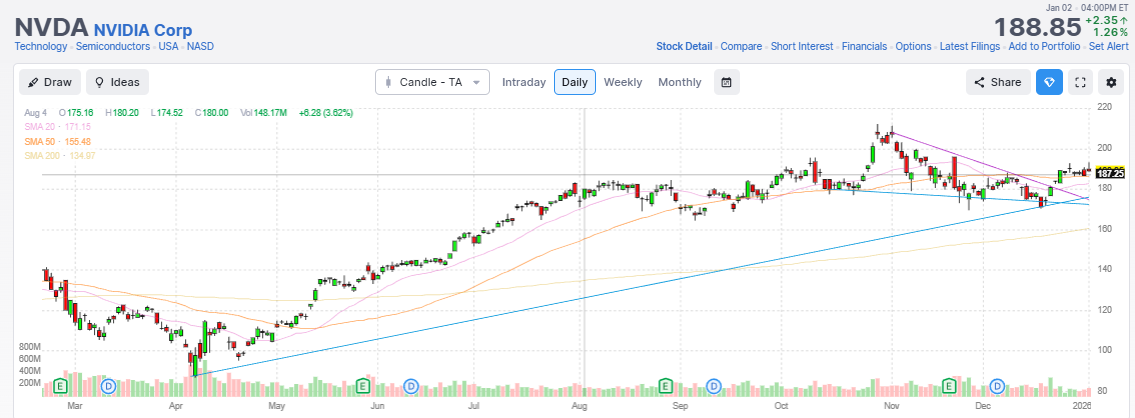Switch to the Weekly timeframe
The image size is (1135, 418).
[623, 82]
